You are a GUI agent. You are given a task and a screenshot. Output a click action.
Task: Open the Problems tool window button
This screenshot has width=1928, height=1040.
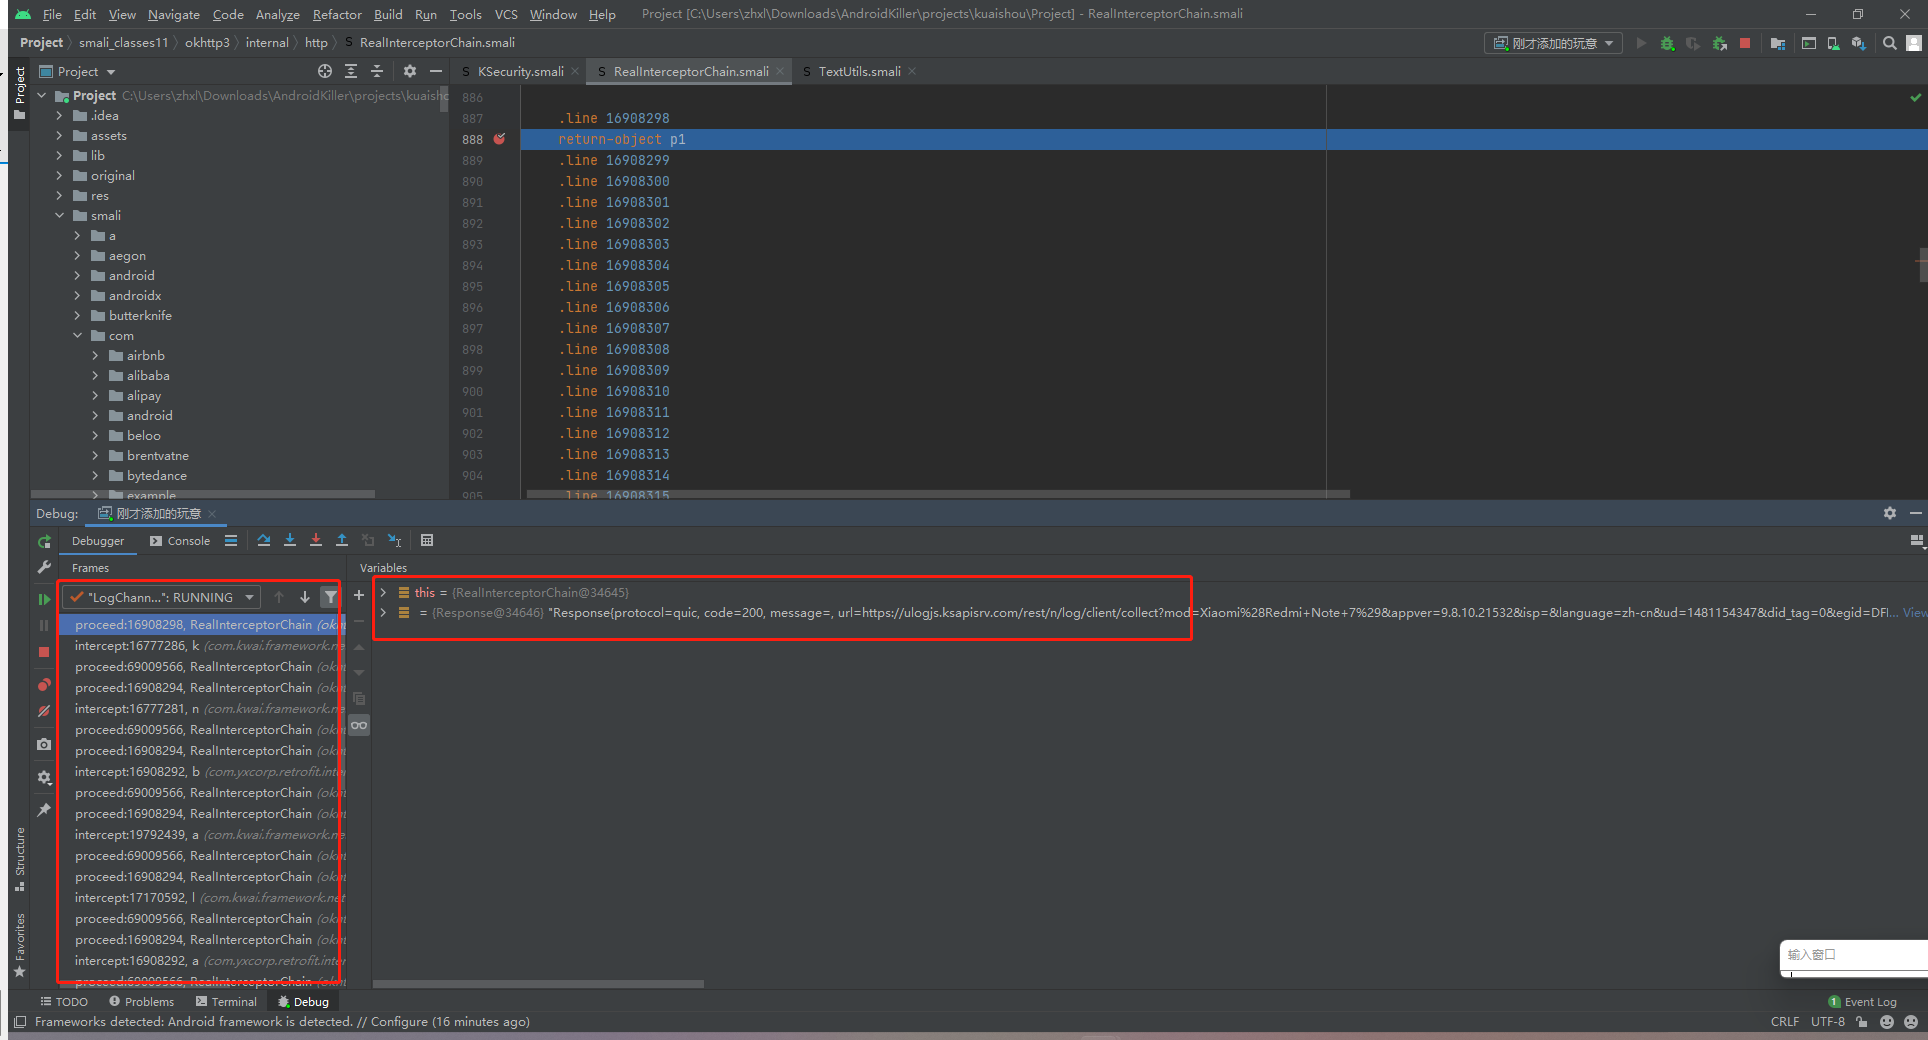tap(141, 1001)
